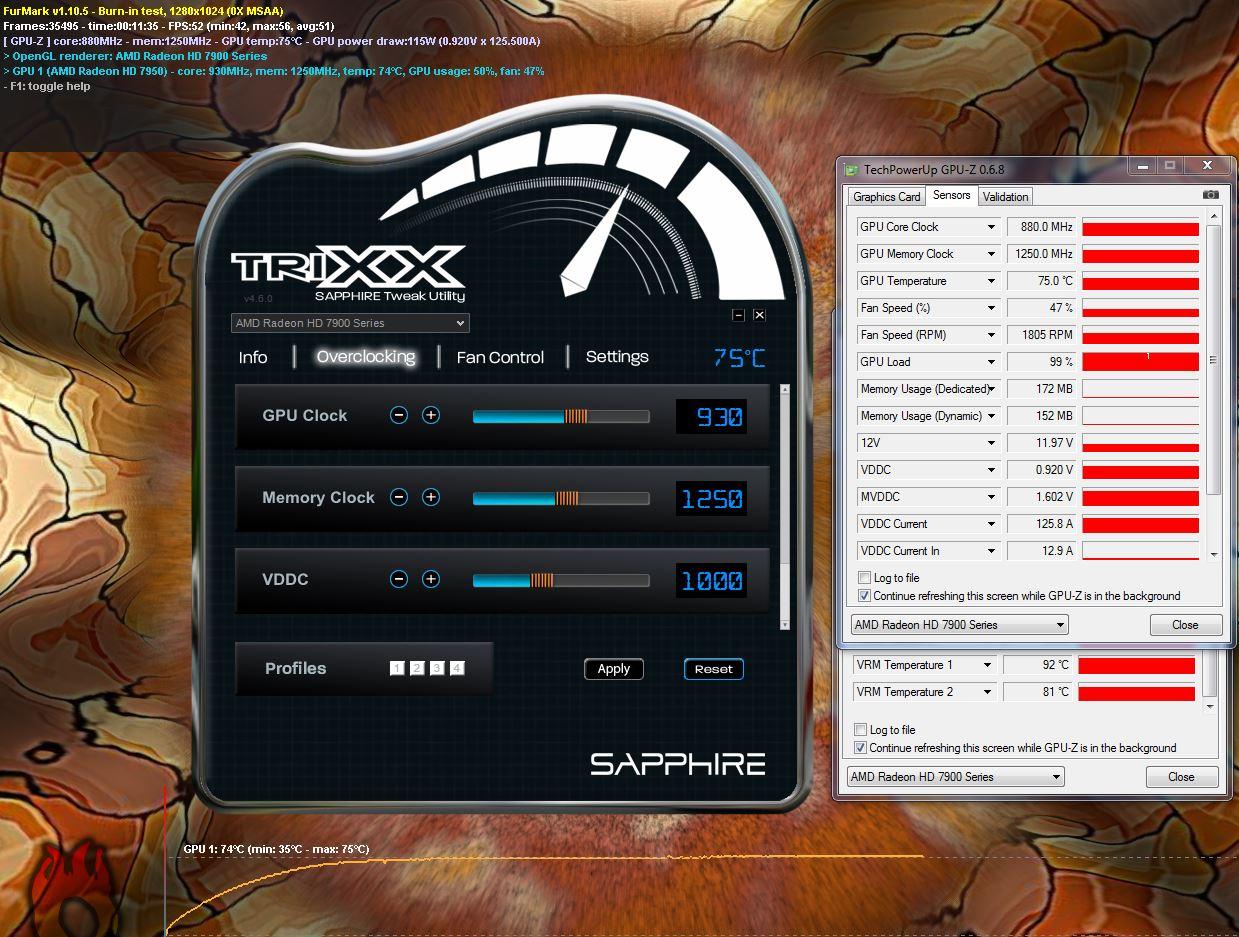Image resolution: width=1239 pixels, height=937 pixels.
Task: Click GPU-Z title bar app icon
Action: pyautogui.click(x=851, y=170)
